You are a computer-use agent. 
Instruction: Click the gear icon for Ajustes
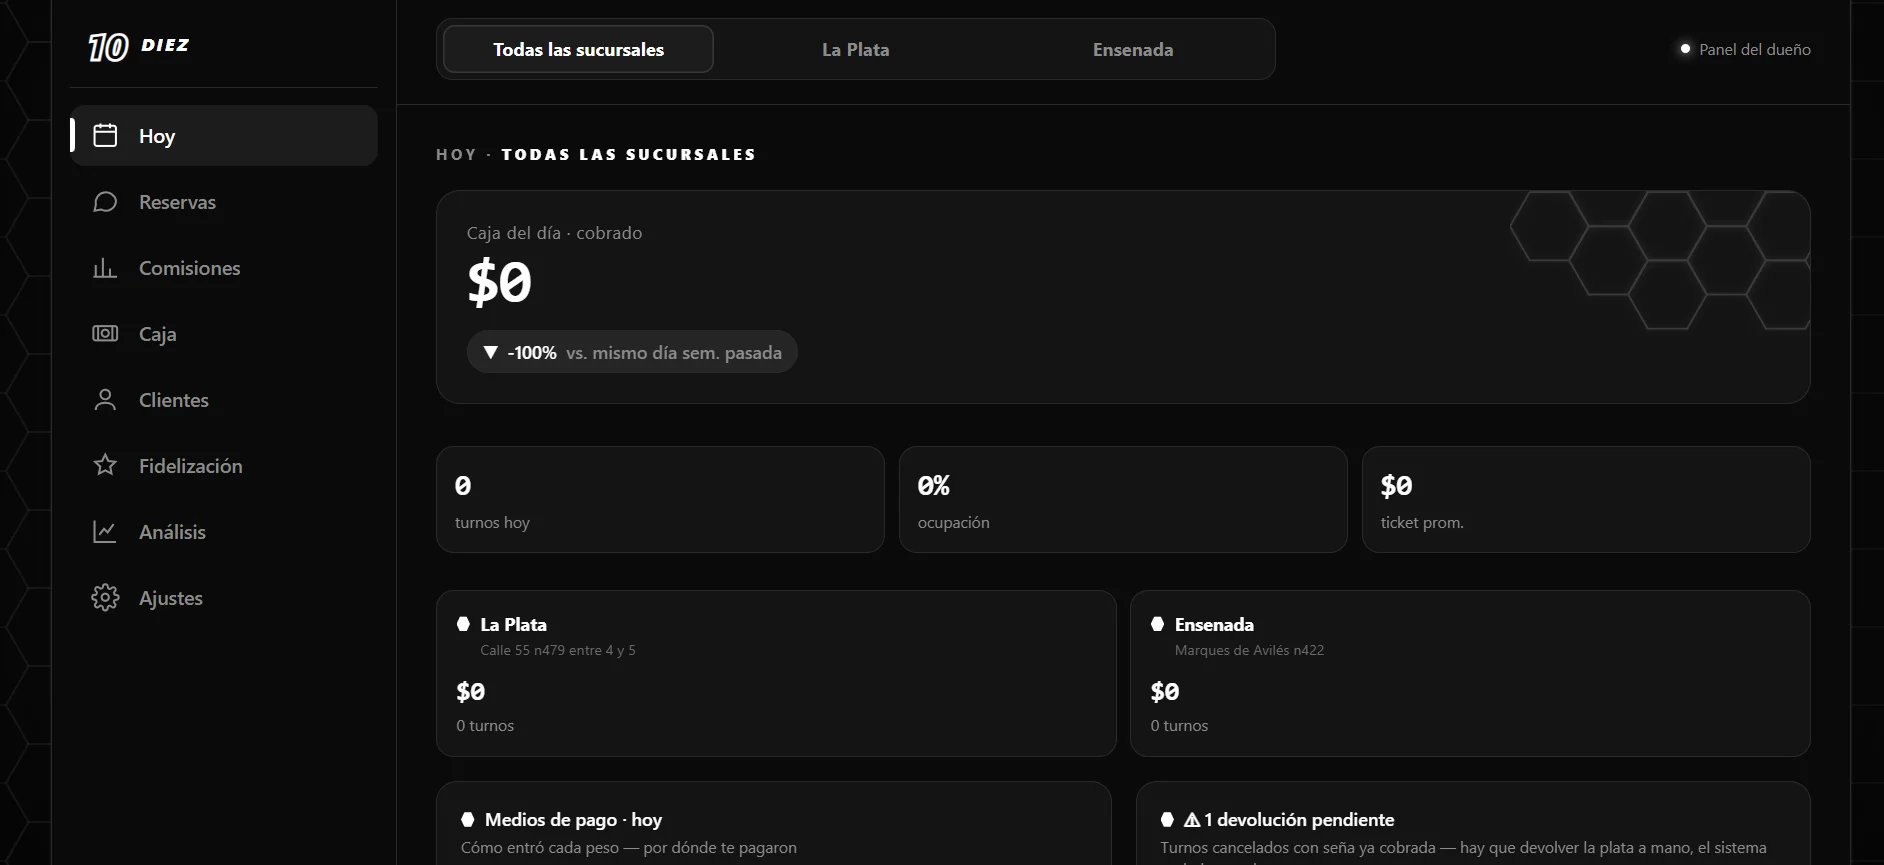[105, 598]
